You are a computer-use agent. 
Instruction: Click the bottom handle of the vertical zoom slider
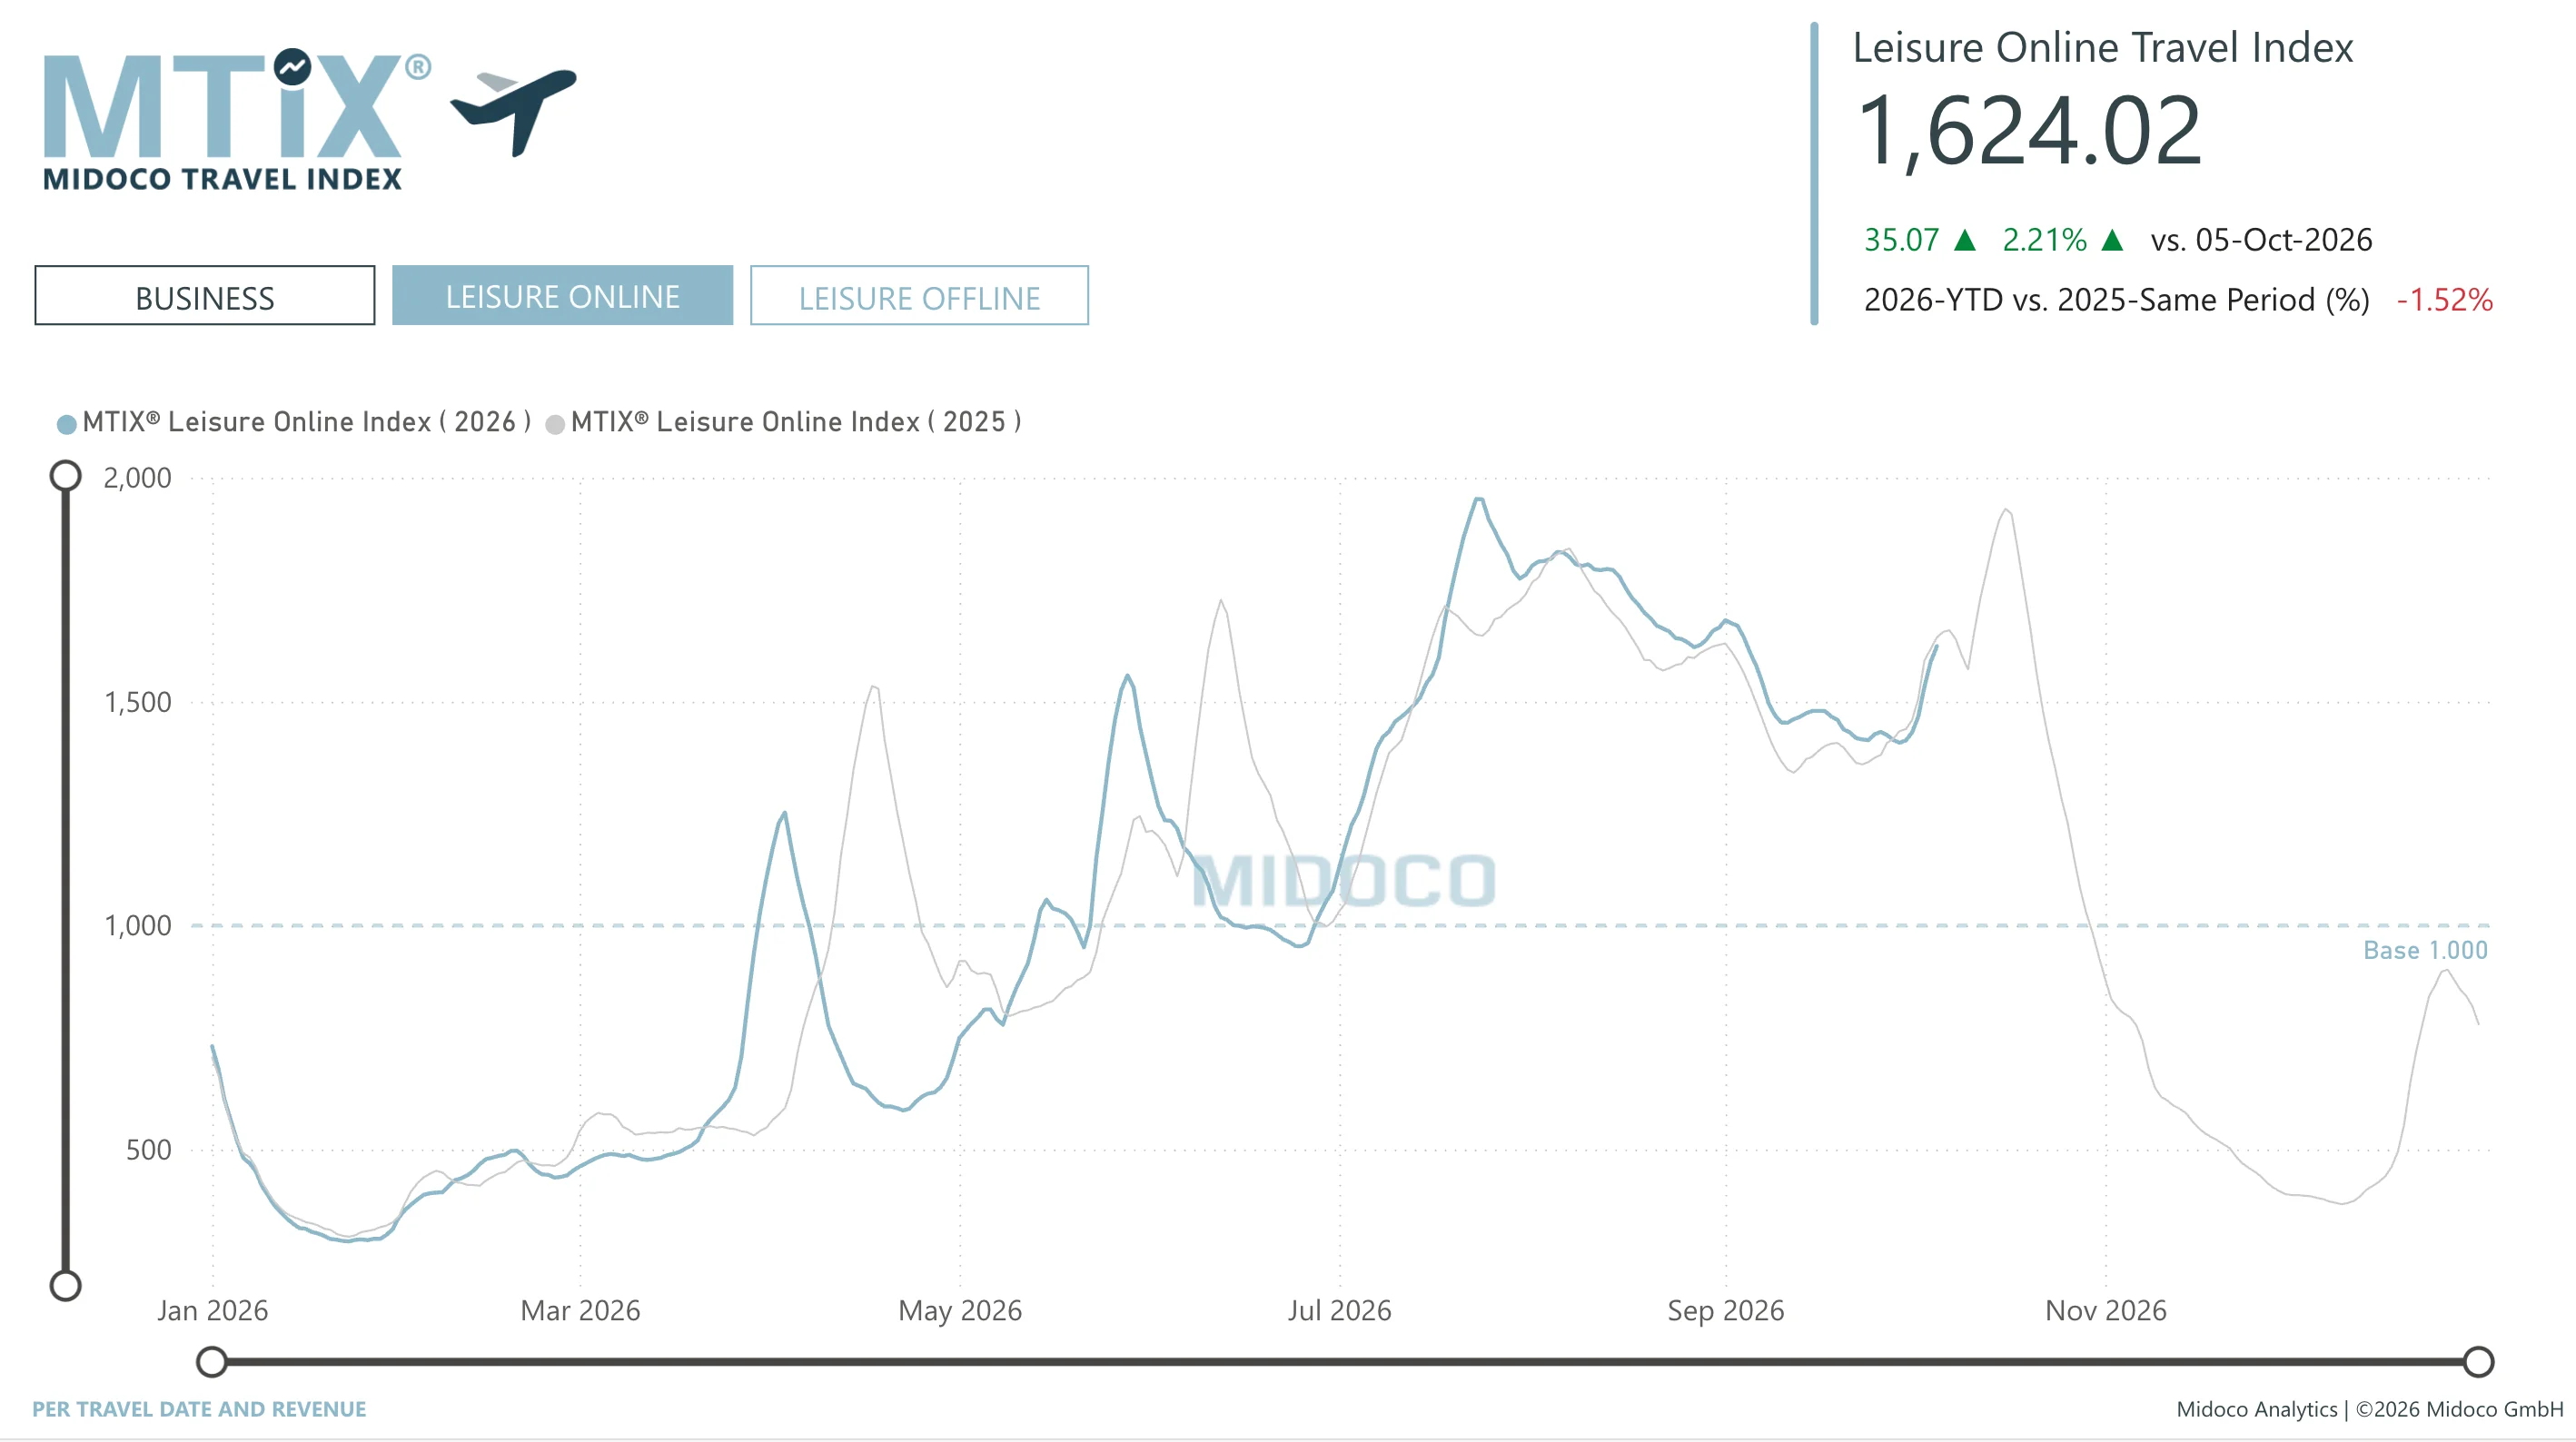[66, 1285]
